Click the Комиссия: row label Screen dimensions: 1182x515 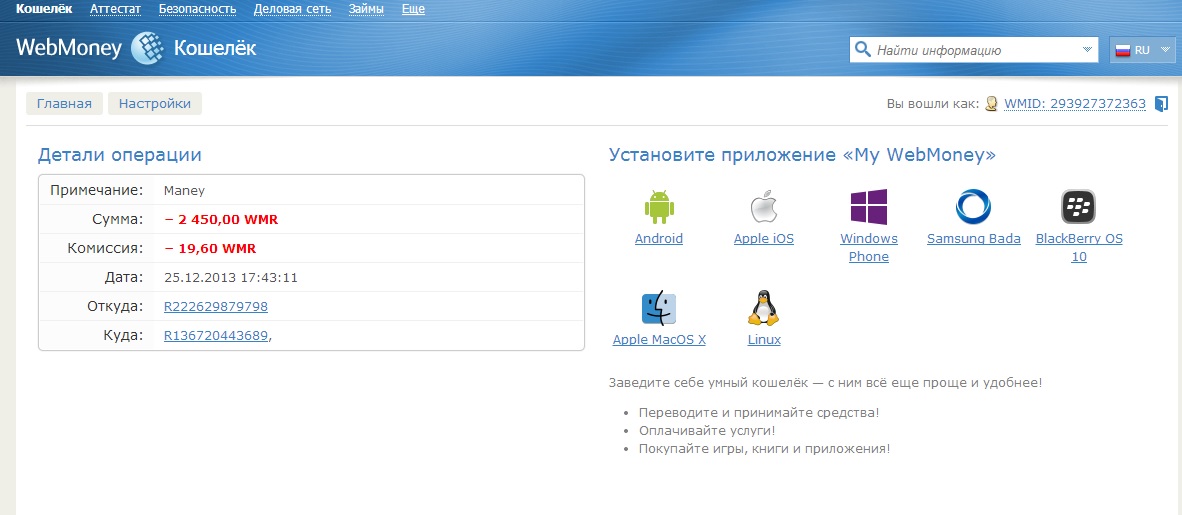(x=106, y=248)
